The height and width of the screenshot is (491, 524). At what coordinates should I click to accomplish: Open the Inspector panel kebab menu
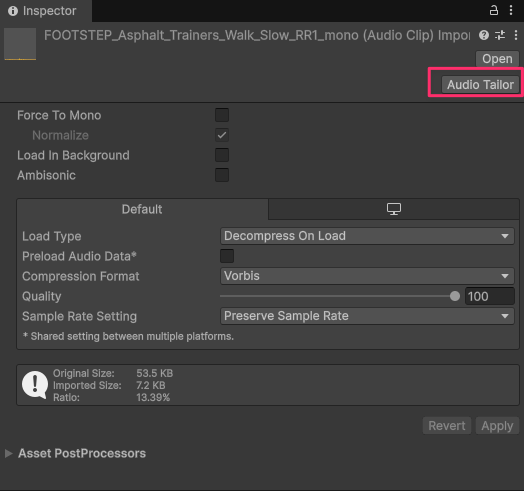(x=511, y=10)
